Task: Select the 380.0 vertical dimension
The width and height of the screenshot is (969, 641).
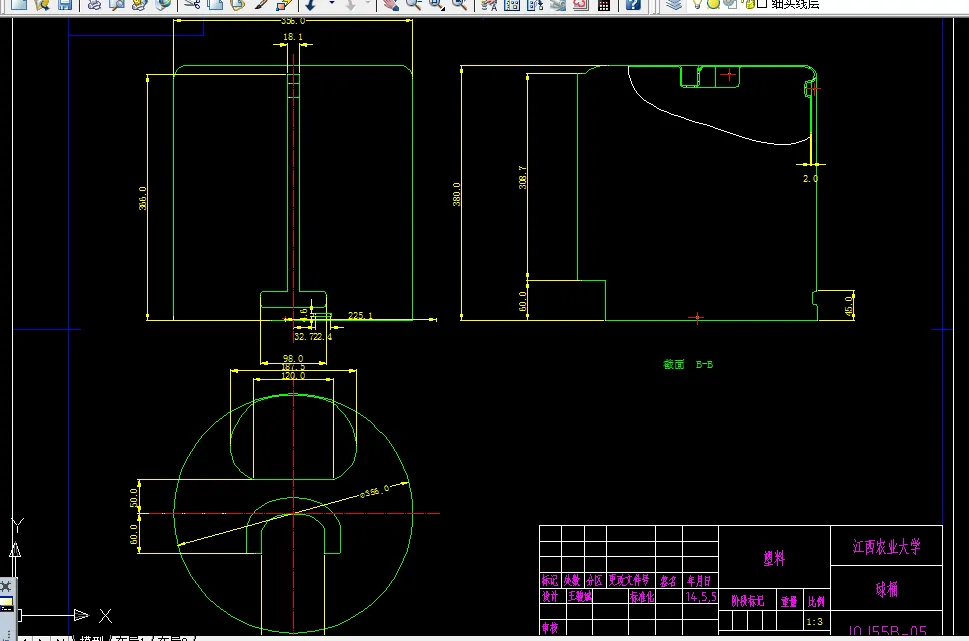Action: pos(456,194)
